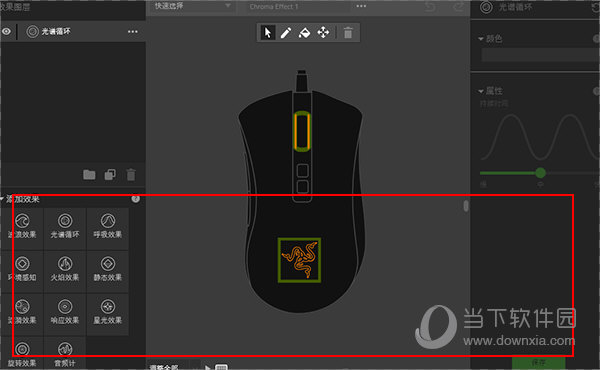This screenshot has width=600, height=370.
Task: Click the new folder group icon under layers
Action: click(x=89, y=175)
